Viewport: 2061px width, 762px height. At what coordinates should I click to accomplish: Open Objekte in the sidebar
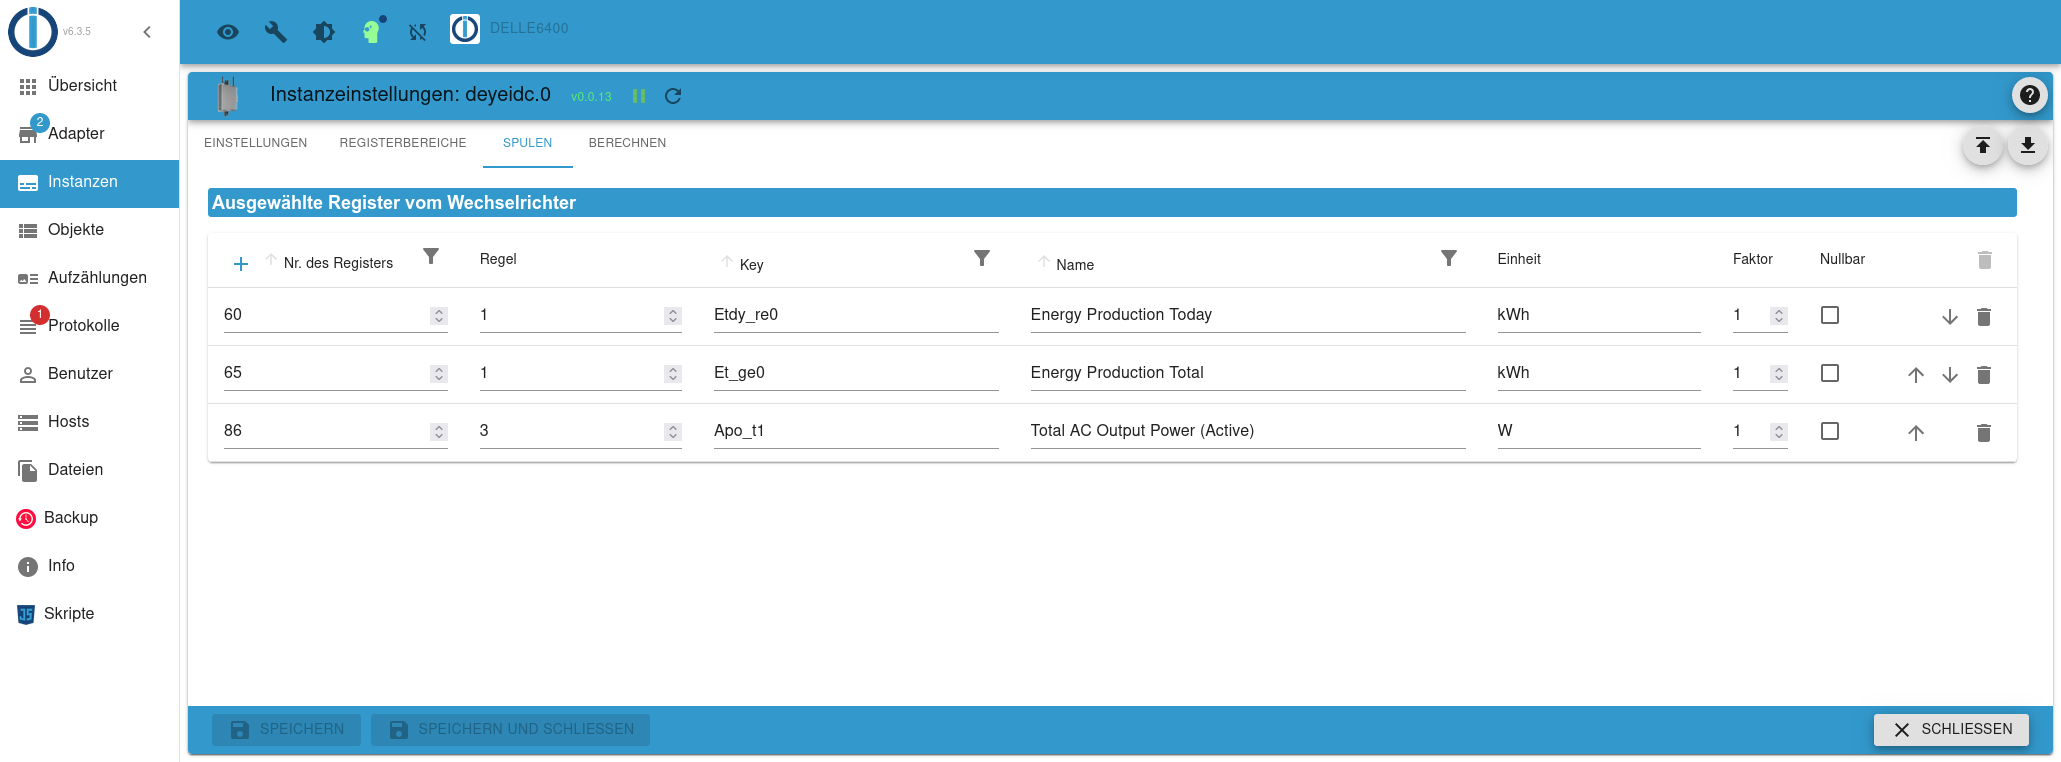90,230
